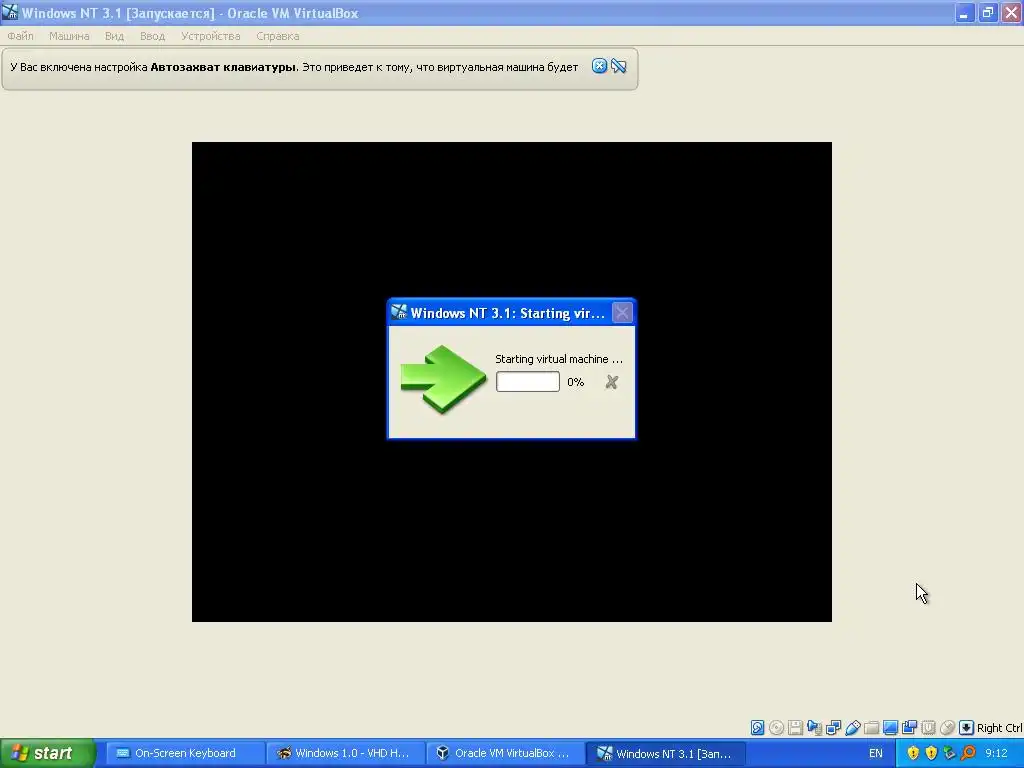Close the Starting virtual machine dialog

click(x=622, y=313)
